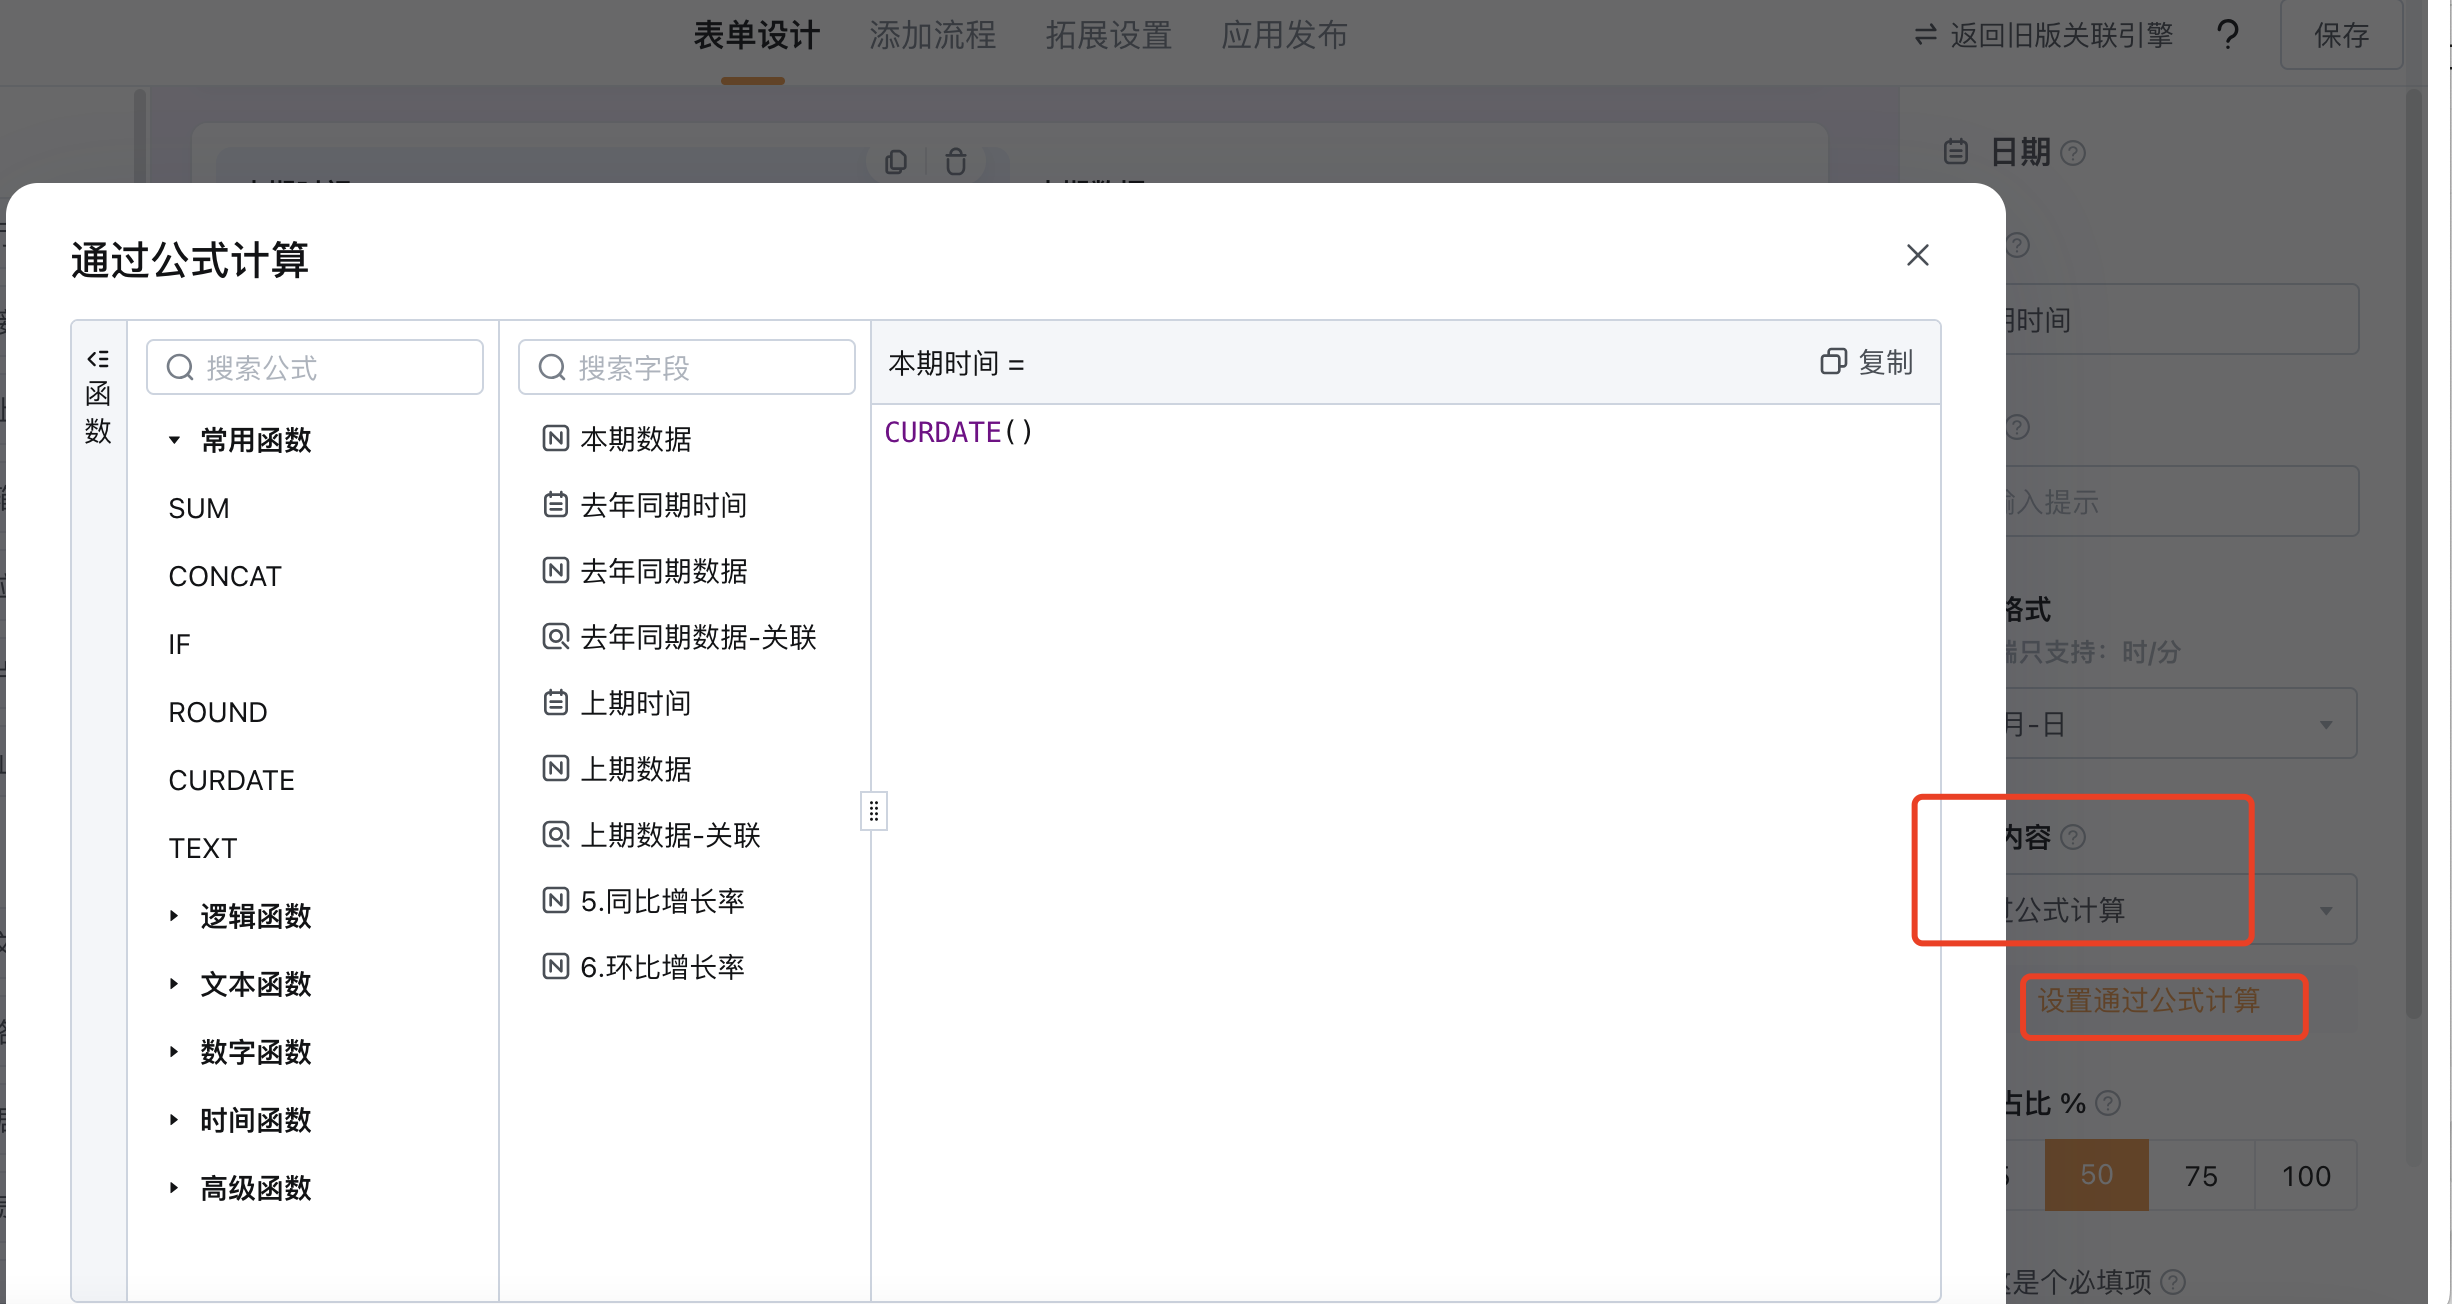This screenshot has width=2452, height=1304.
Task: Click the 搜索公式 search field
Action: tap(315, 367)
